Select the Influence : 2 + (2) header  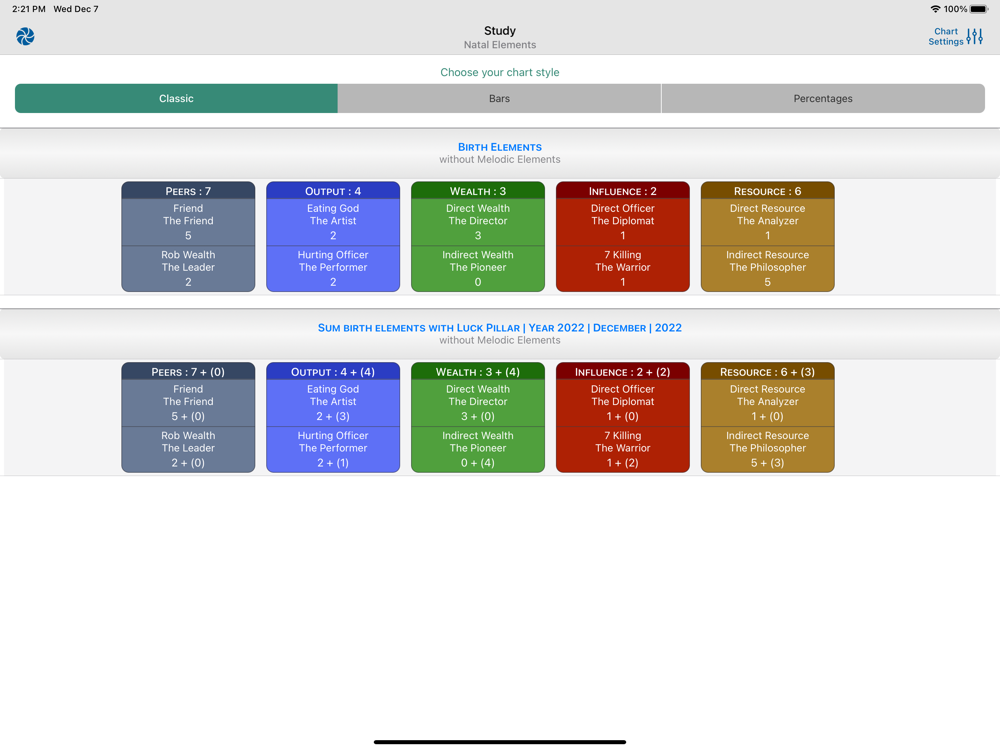click(x=622, y=371)
